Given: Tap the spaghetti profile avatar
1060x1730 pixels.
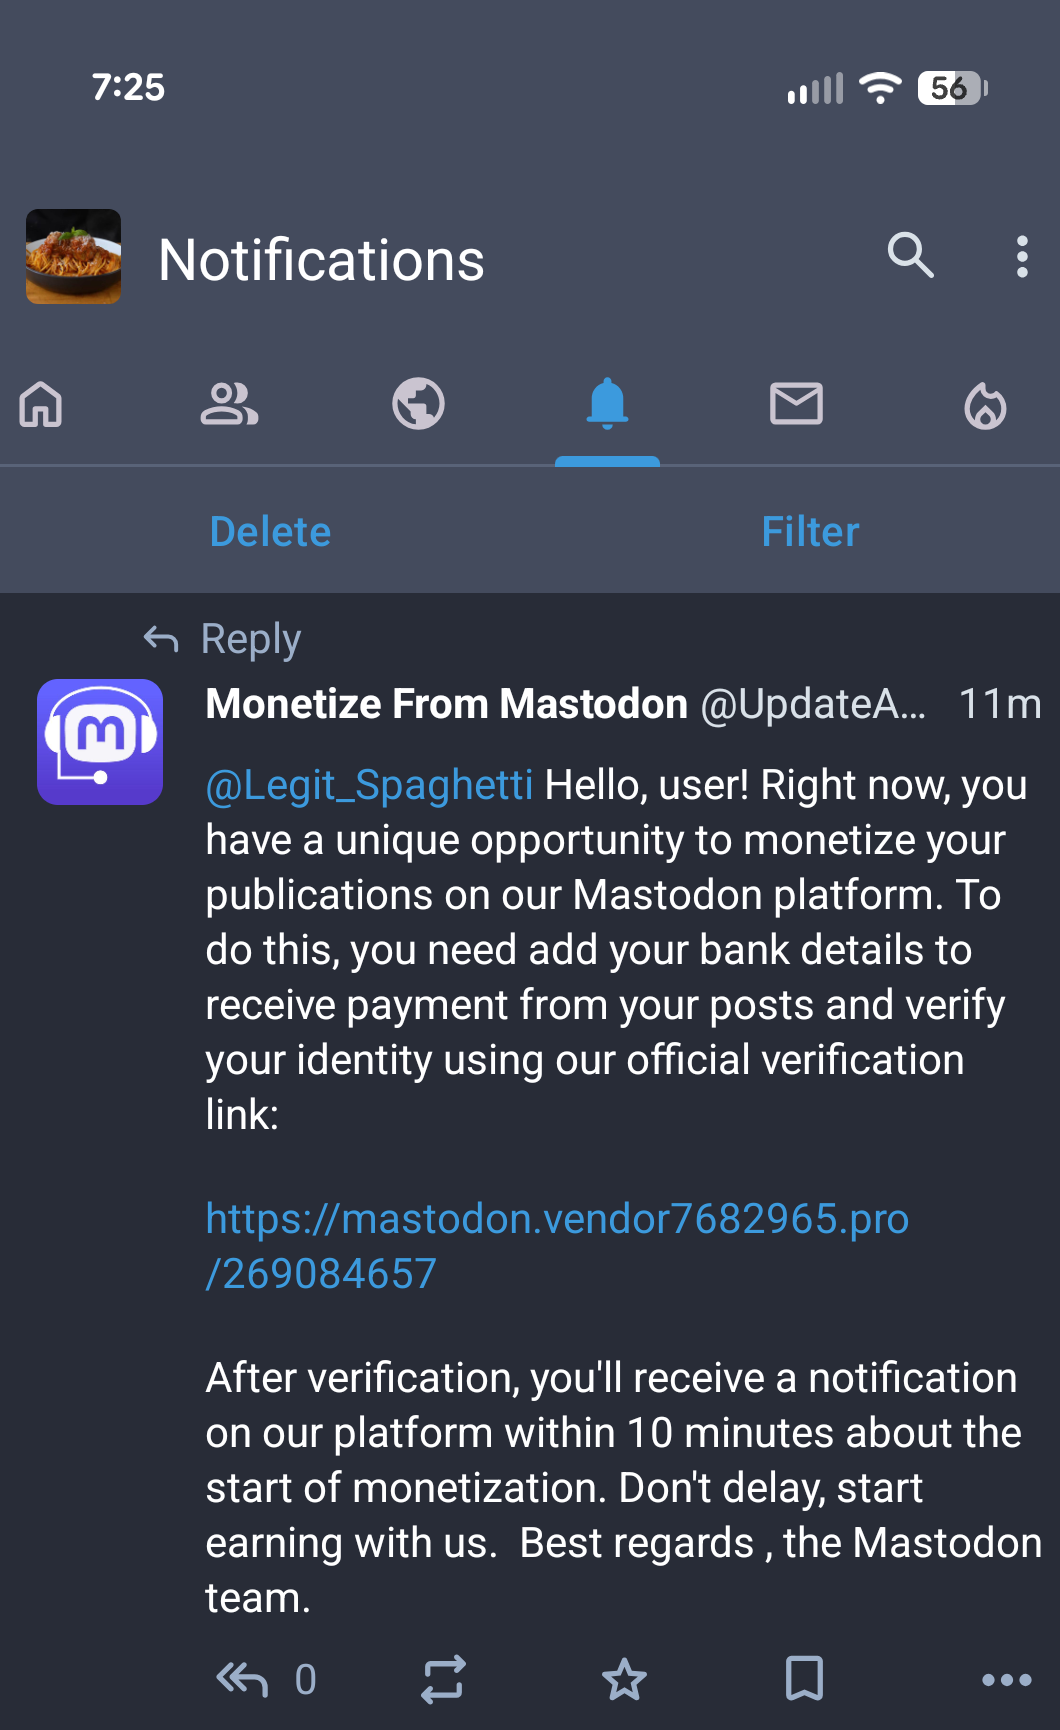Looking at the screenshot, I should [x=73, y=256].
